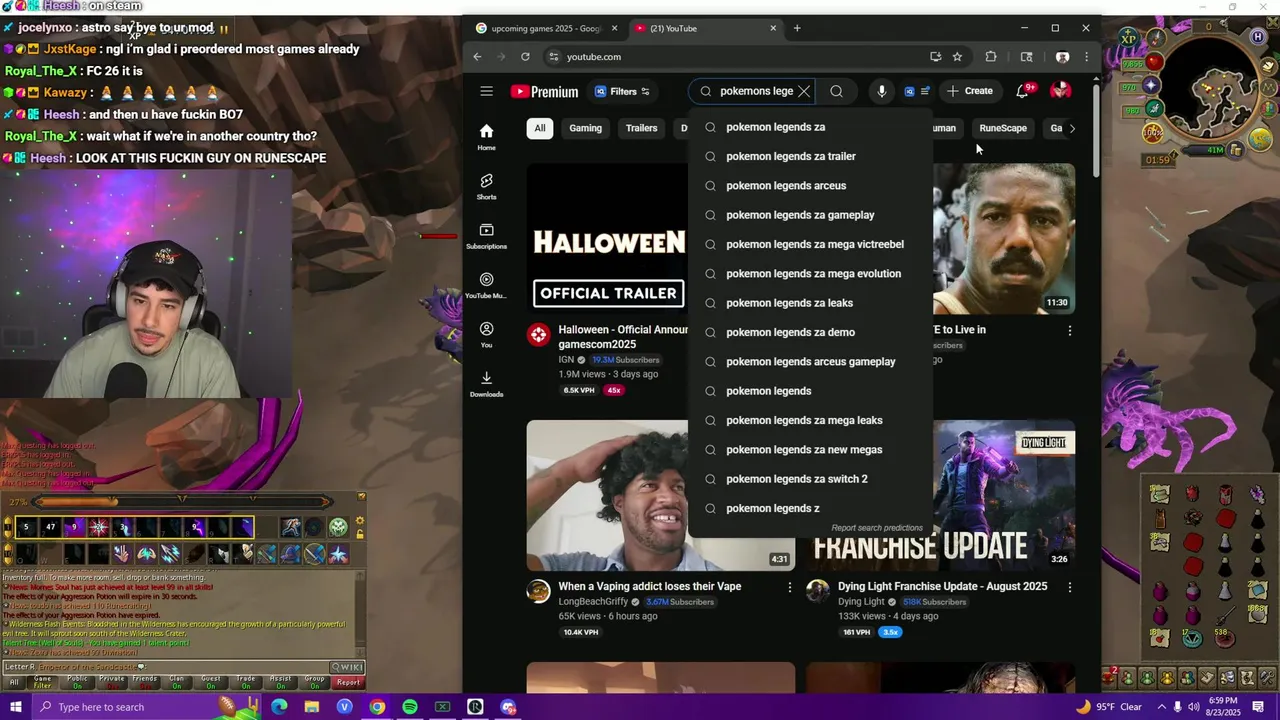Open YouTube notifications bell

1022,91
